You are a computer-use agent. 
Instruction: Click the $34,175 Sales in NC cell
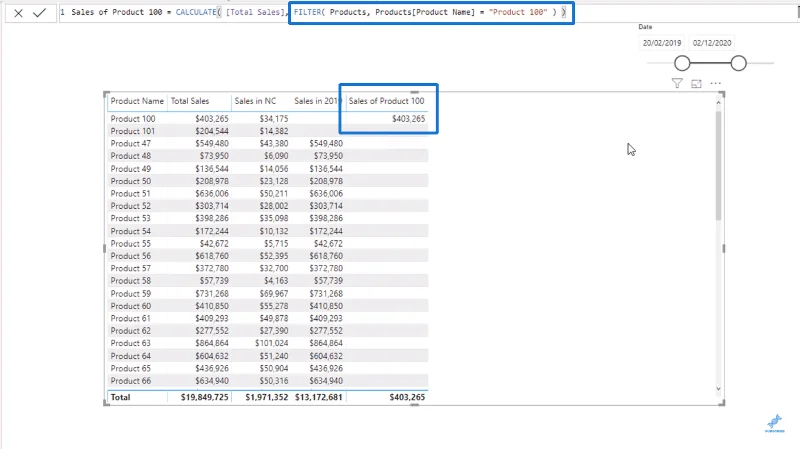(273, 118)
